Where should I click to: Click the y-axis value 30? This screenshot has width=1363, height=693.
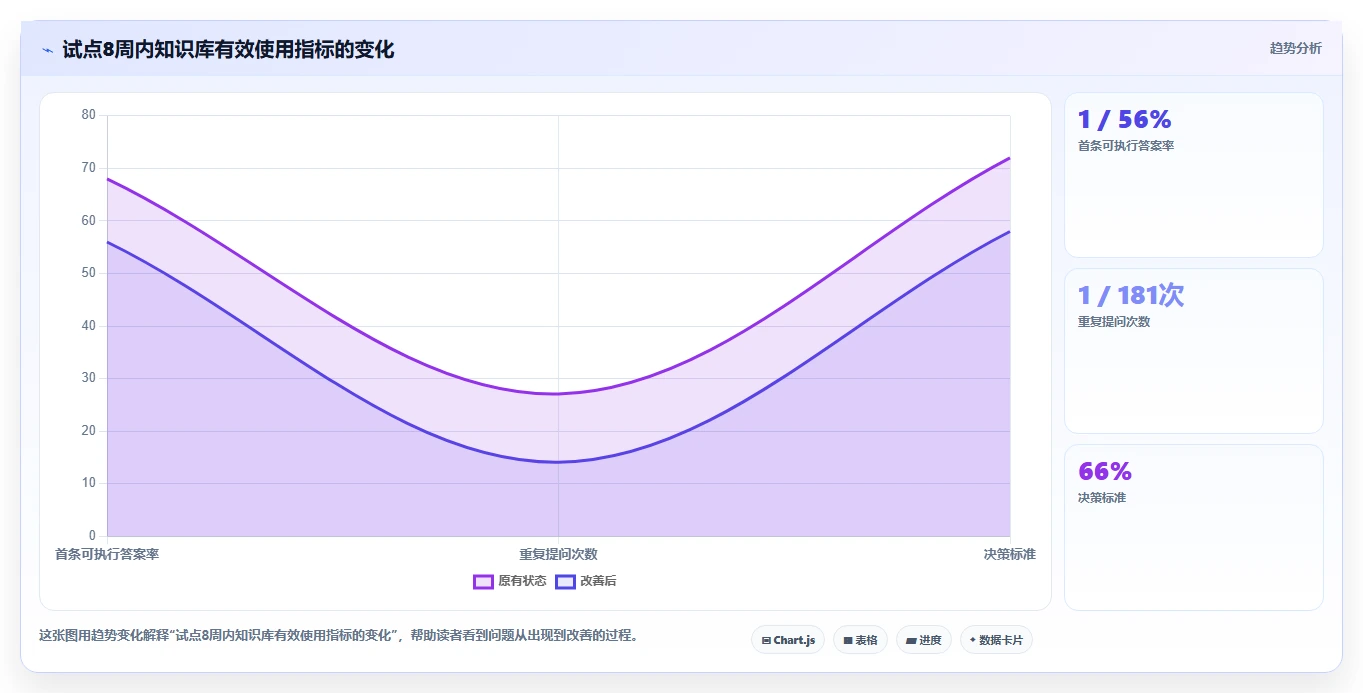click(x=89, y=378)
